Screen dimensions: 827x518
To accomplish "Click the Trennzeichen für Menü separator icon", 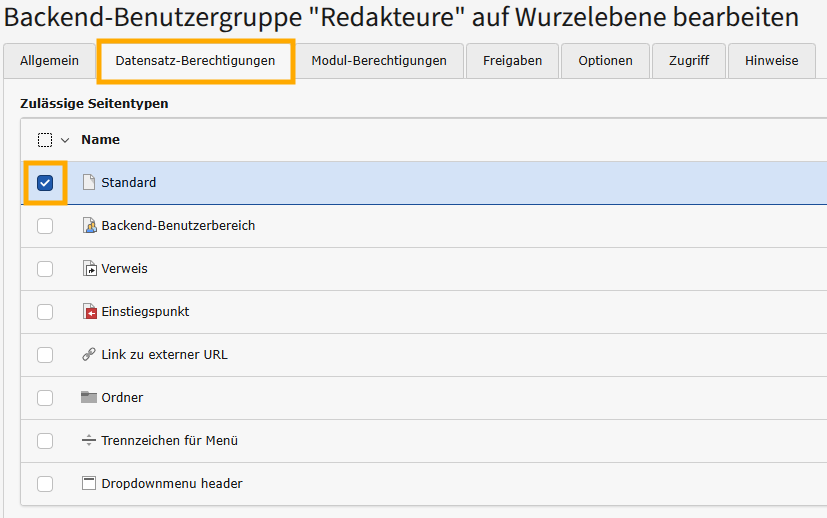I will pyautogui.click(x=89, y=441).
